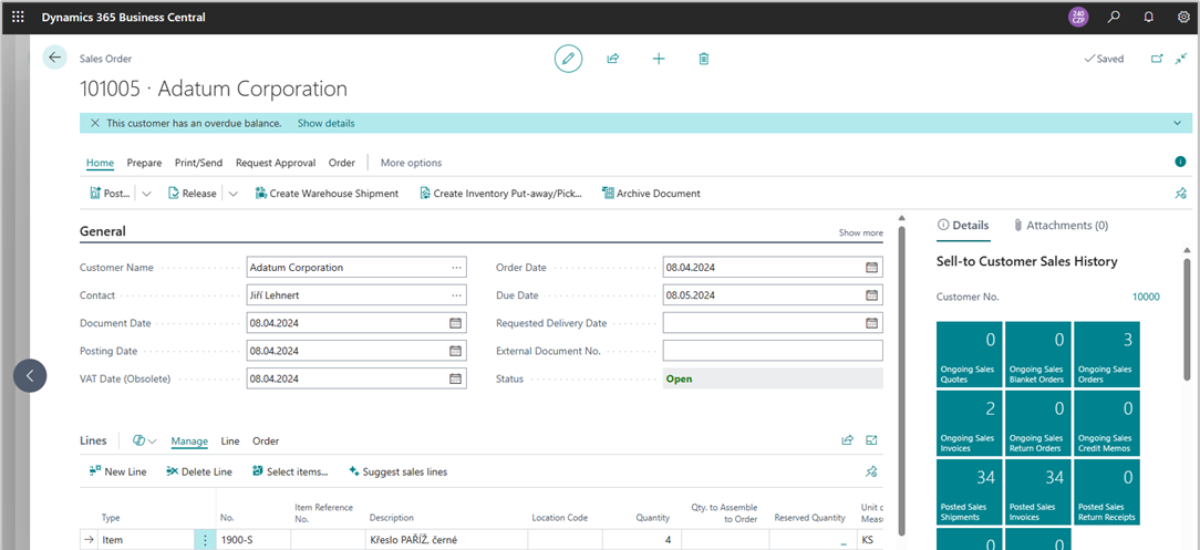Dismiss the overdue balance notification
The width and height of the screenshot is (1200, 550).
[x=95, y=123]
